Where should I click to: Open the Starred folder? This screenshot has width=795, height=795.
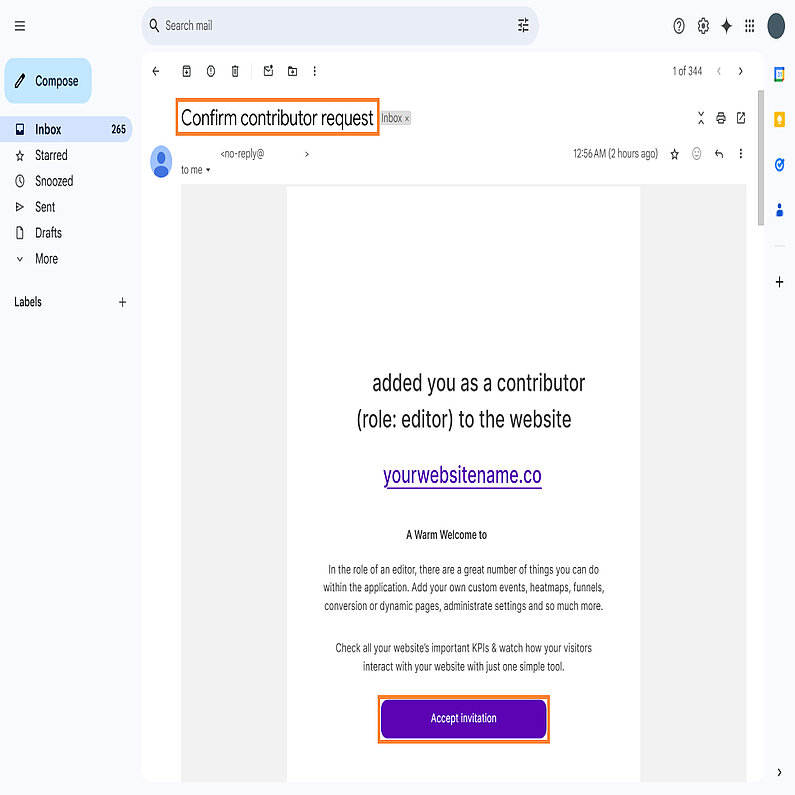(x=51, y=155)
